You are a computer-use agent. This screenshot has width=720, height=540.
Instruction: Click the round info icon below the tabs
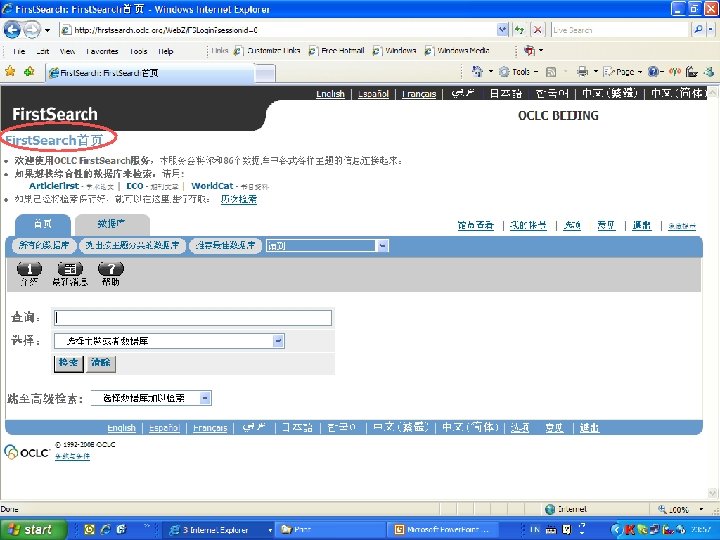coord(29,269)
